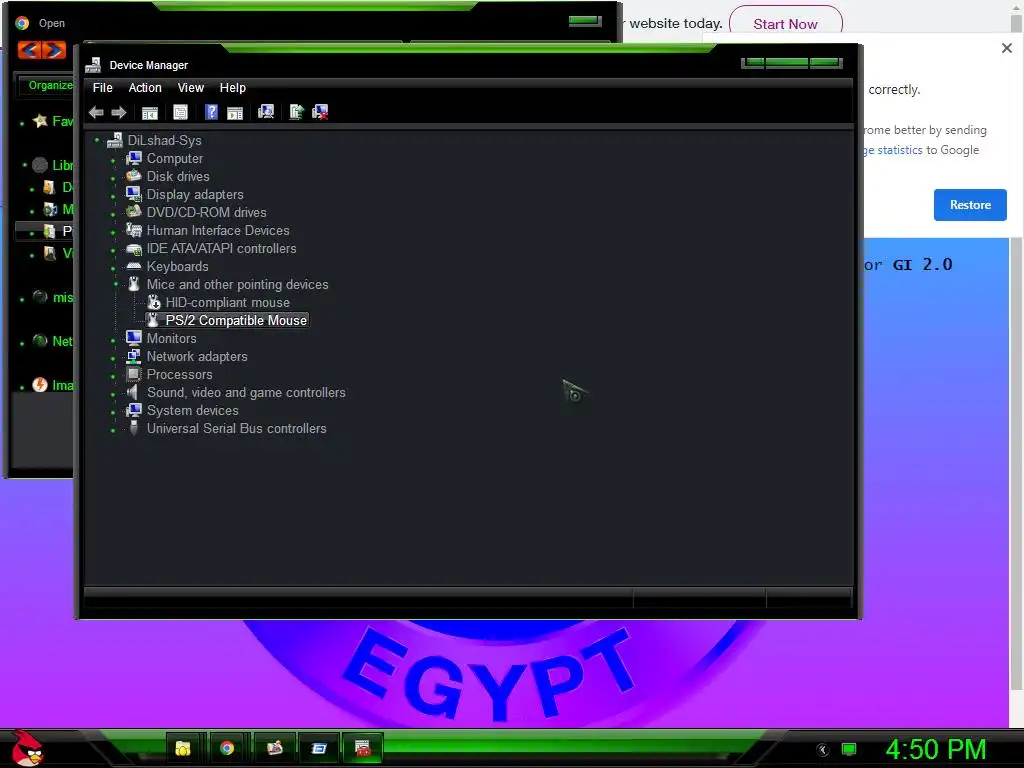Image resolution: width=1024 pixels, height=768 pixels.
Task: Click the Processors category icon
Action: click(134, 374)
